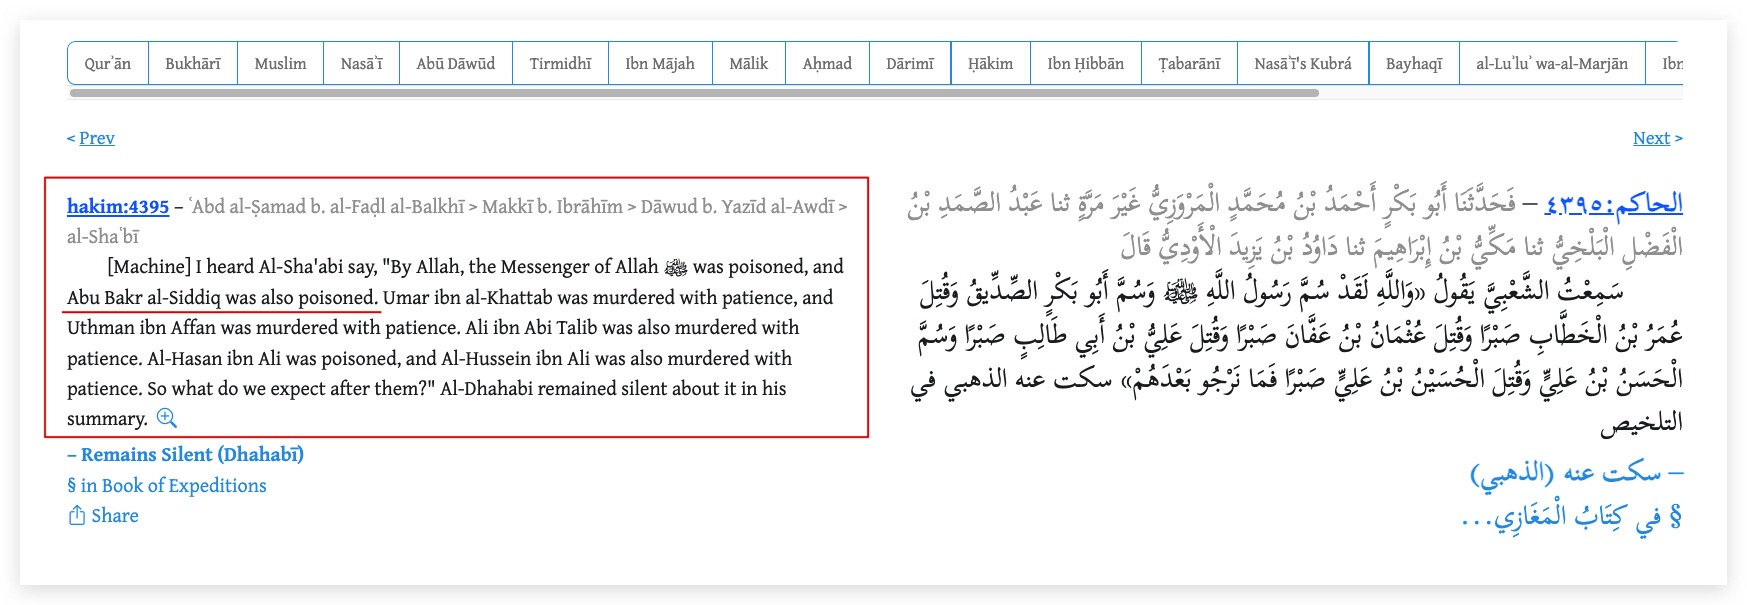Switch to the Ḥākim tab
1747x605 pixels.
990,63
